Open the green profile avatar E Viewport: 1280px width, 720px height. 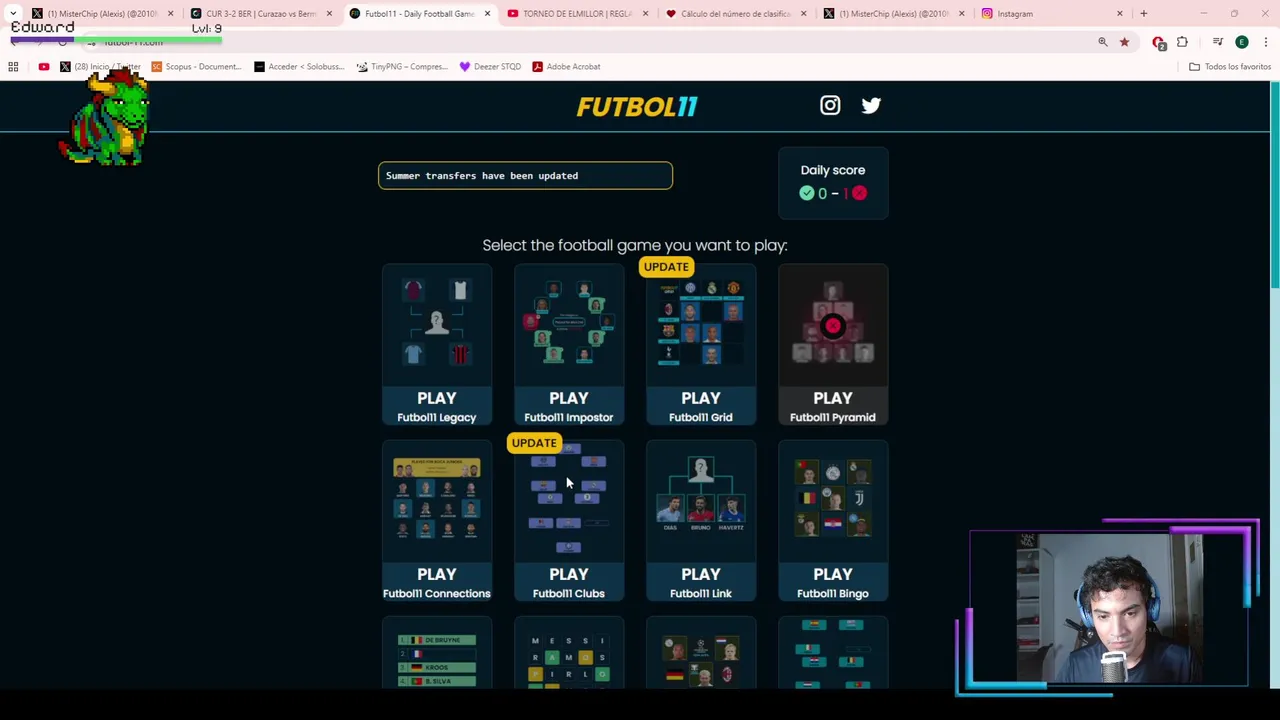point(1242,42)
